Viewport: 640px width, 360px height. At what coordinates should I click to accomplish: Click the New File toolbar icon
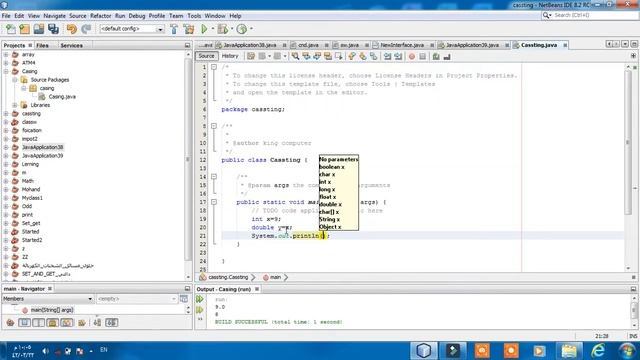coord(11,29)
